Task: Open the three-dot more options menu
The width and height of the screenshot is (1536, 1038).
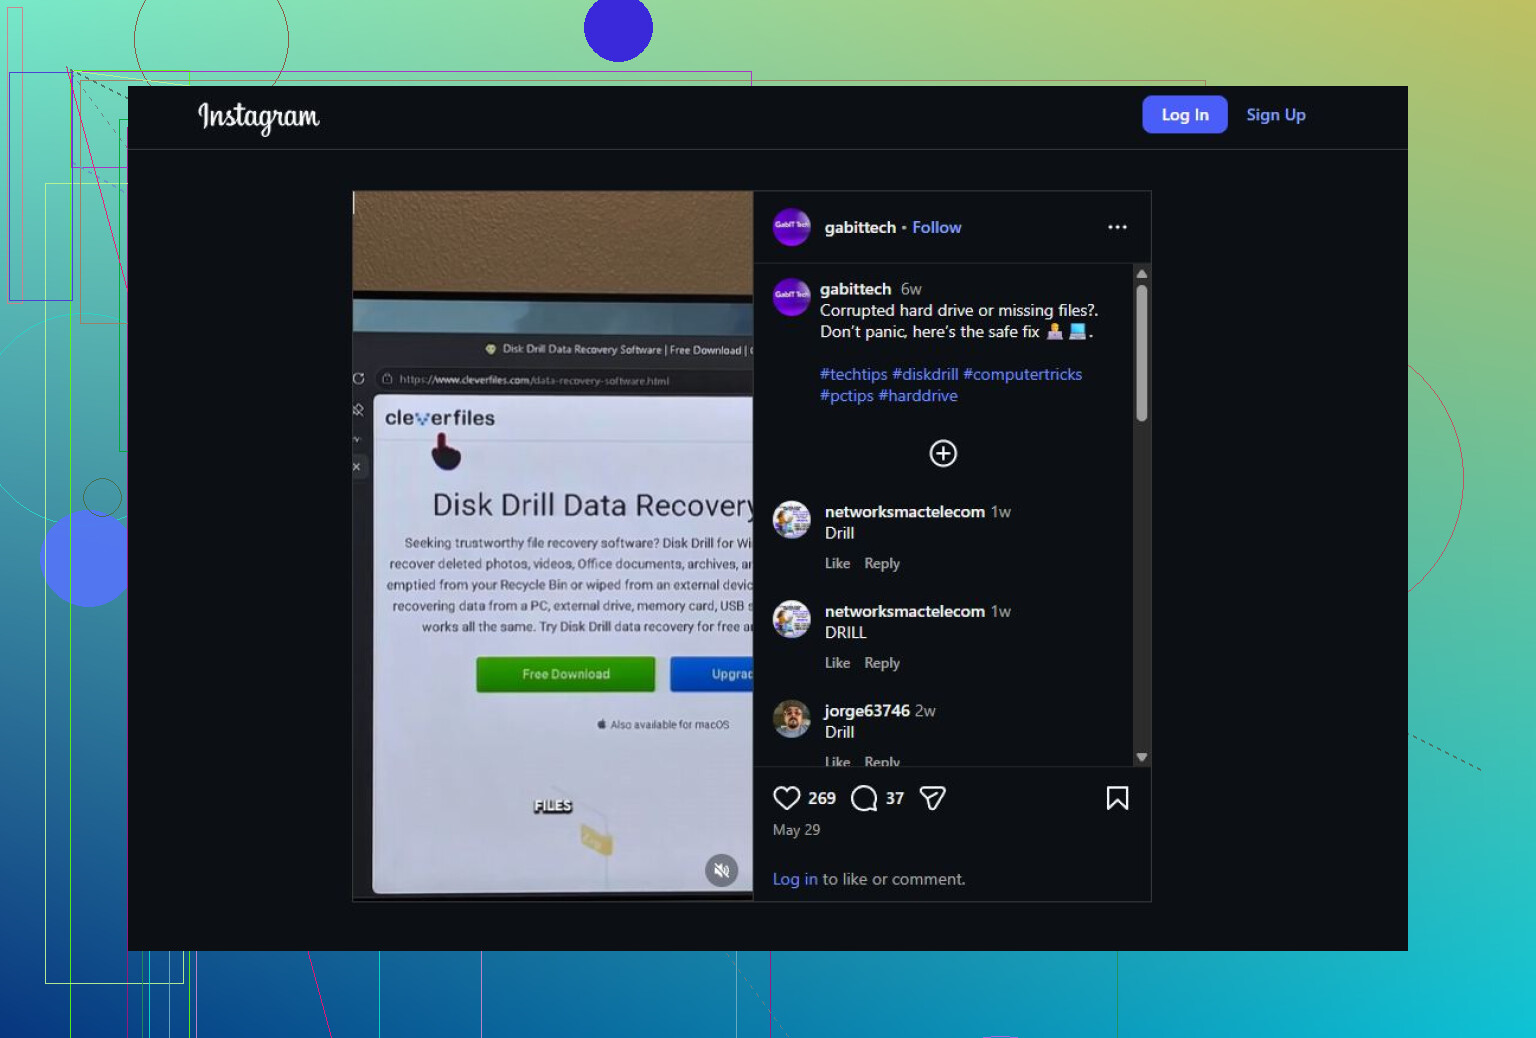Action: [x=1117, y=227]
